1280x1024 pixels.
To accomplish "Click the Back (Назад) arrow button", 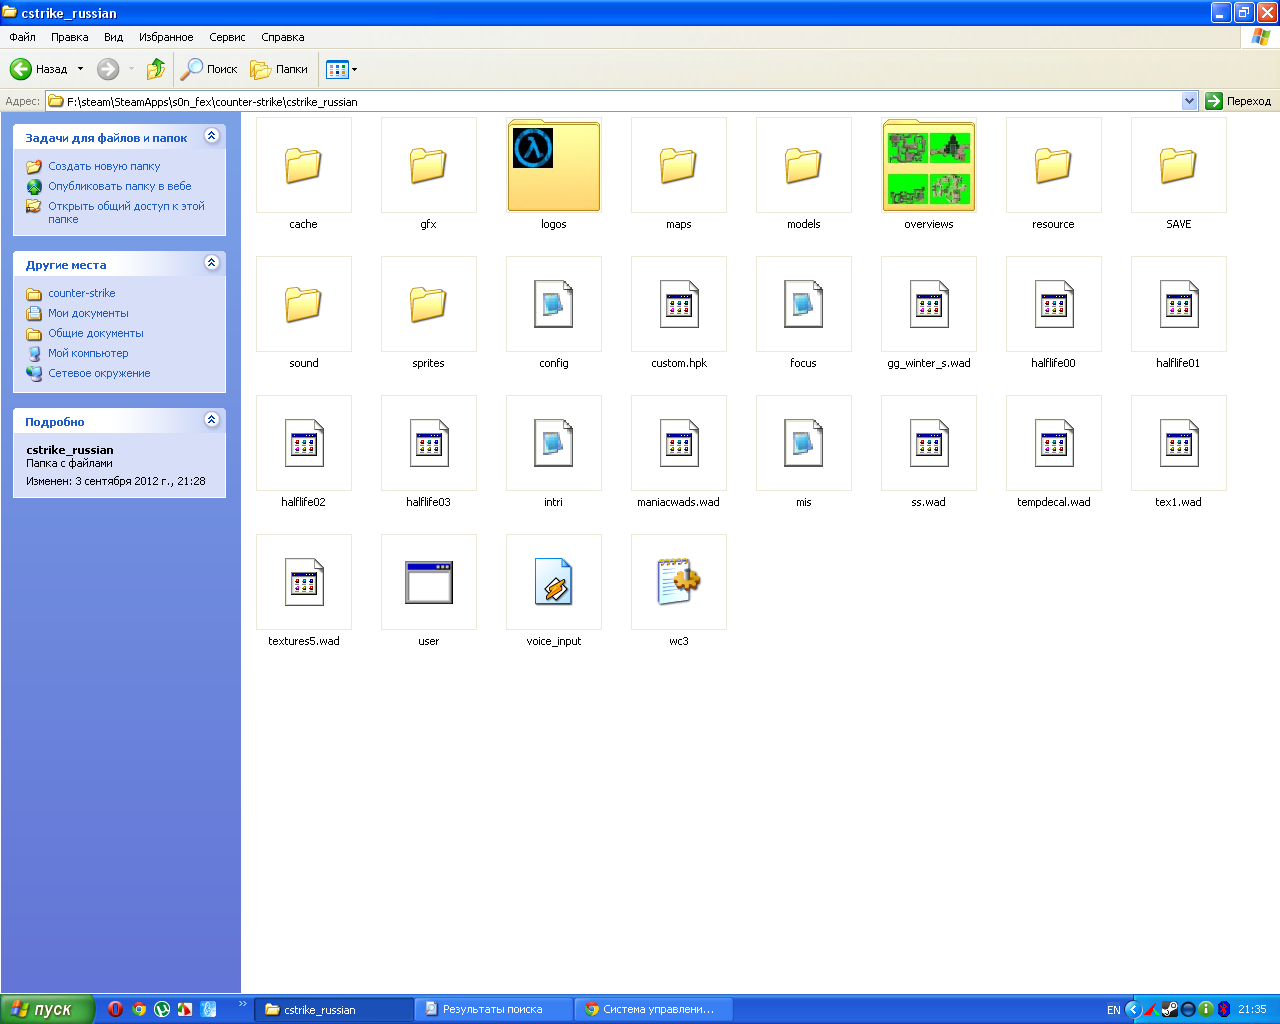I will point(22,69).
